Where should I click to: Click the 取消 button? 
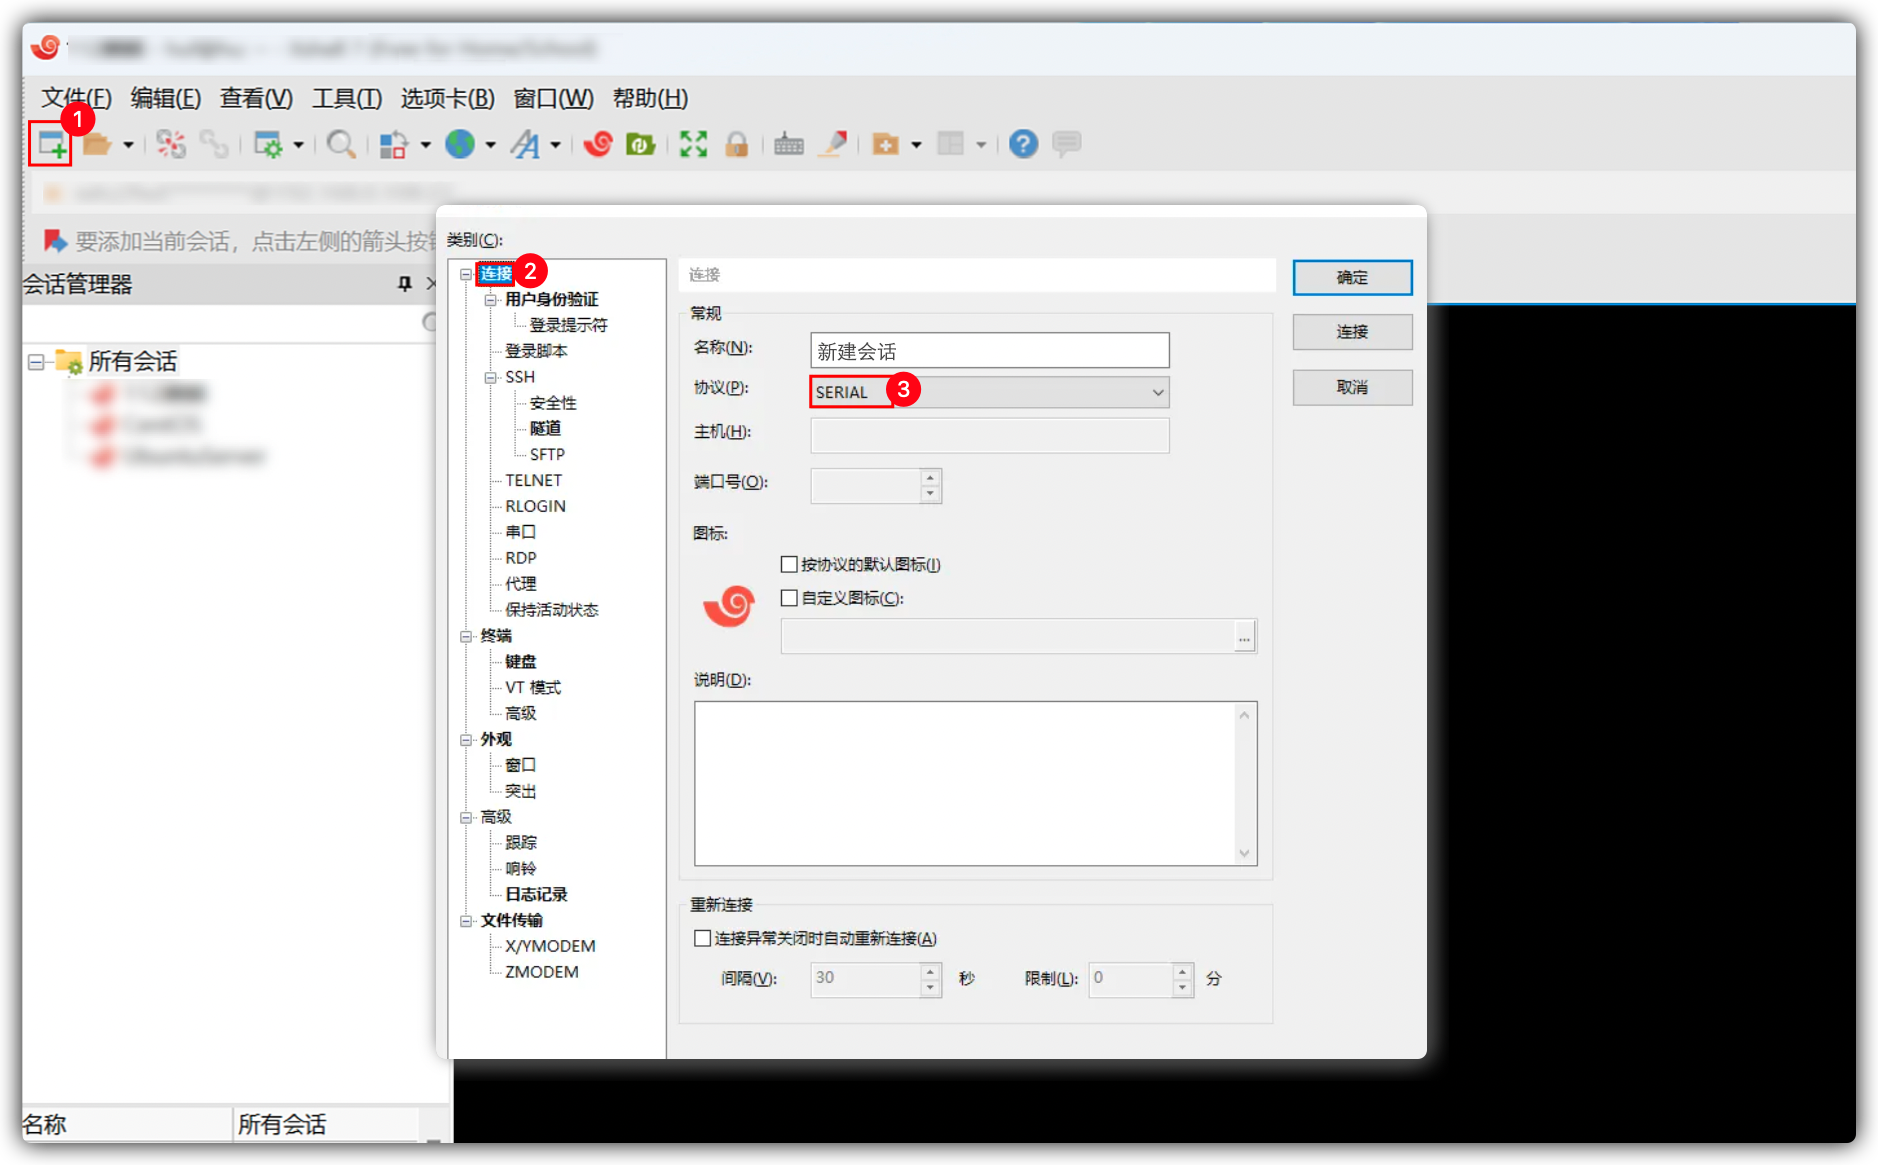point(1352,387)
